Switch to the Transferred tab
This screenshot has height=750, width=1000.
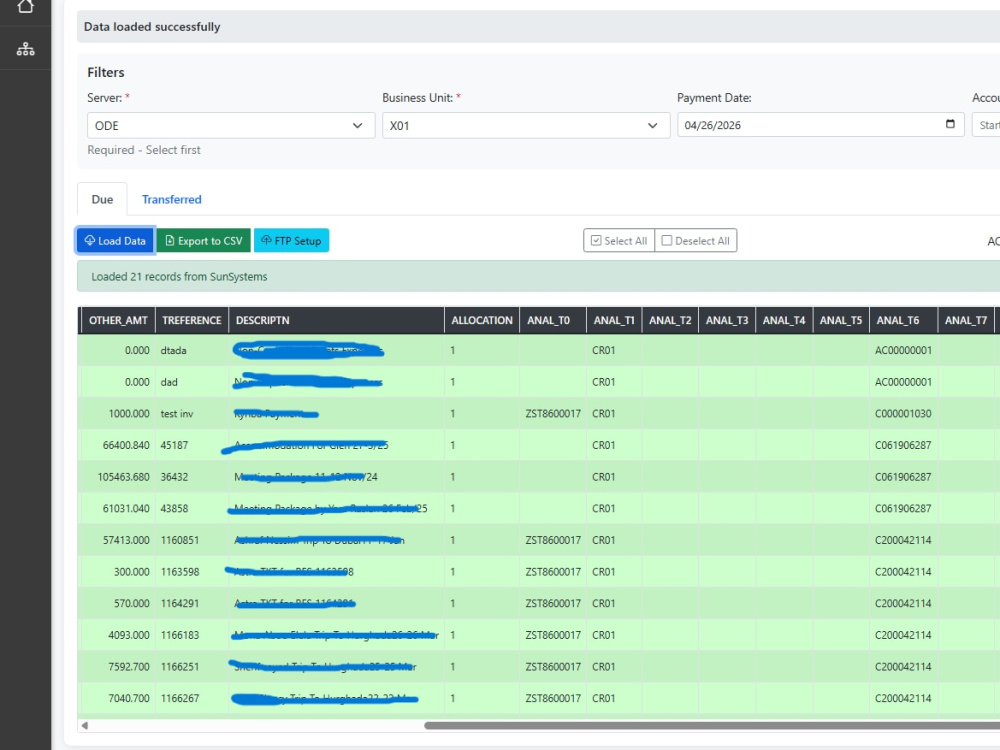click(172, 200)
